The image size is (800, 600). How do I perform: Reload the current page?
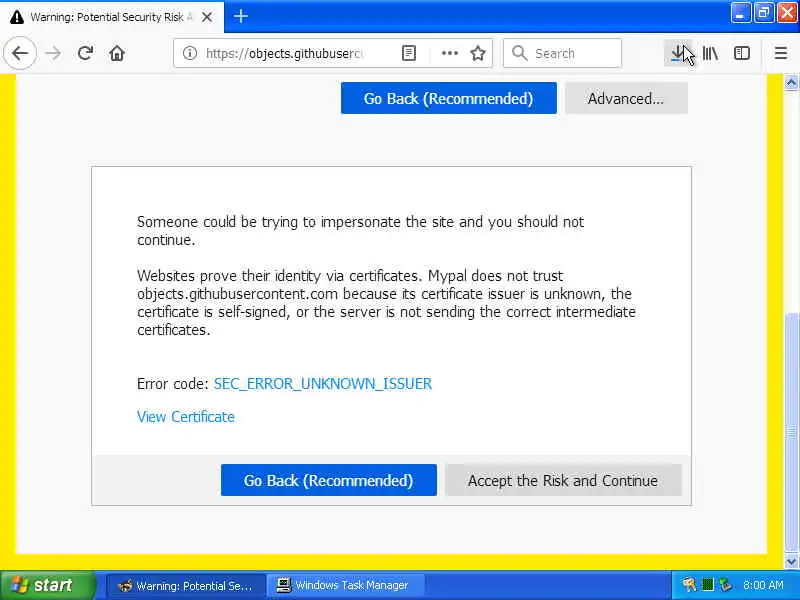85,53
